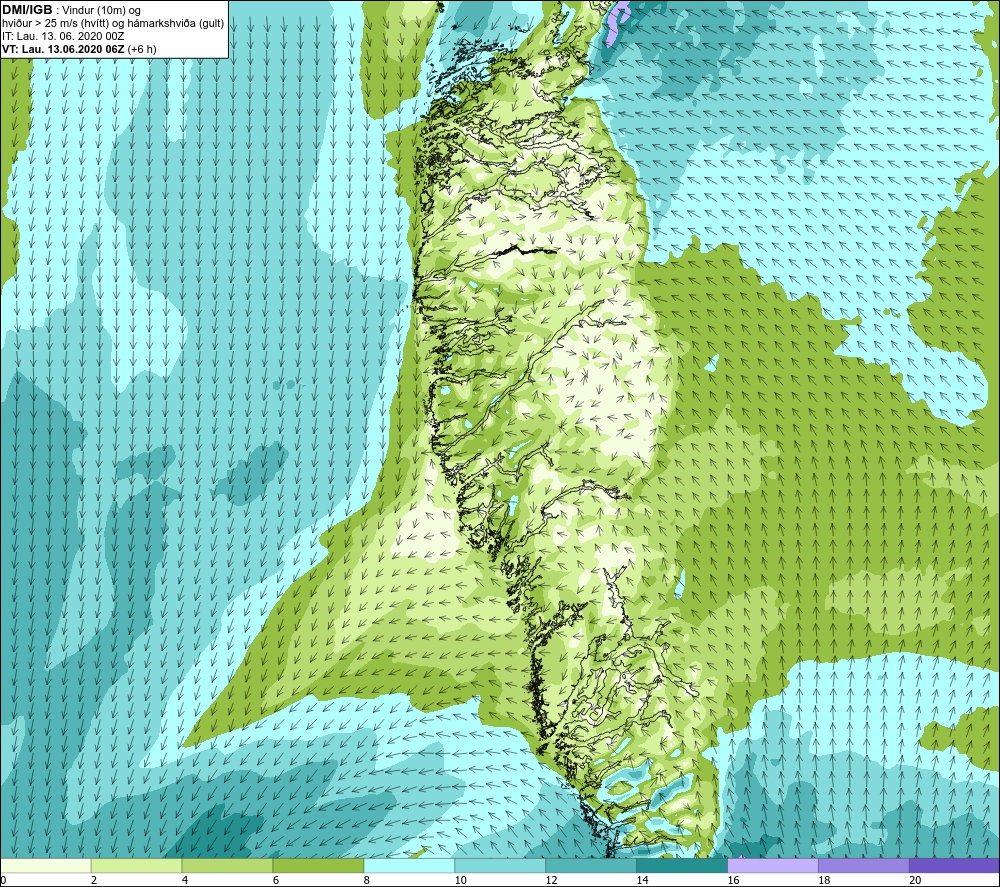Click the 18–20 m/s medium purple legend swatch
This screenshot has height=887, width=1000.
[864, 865]
